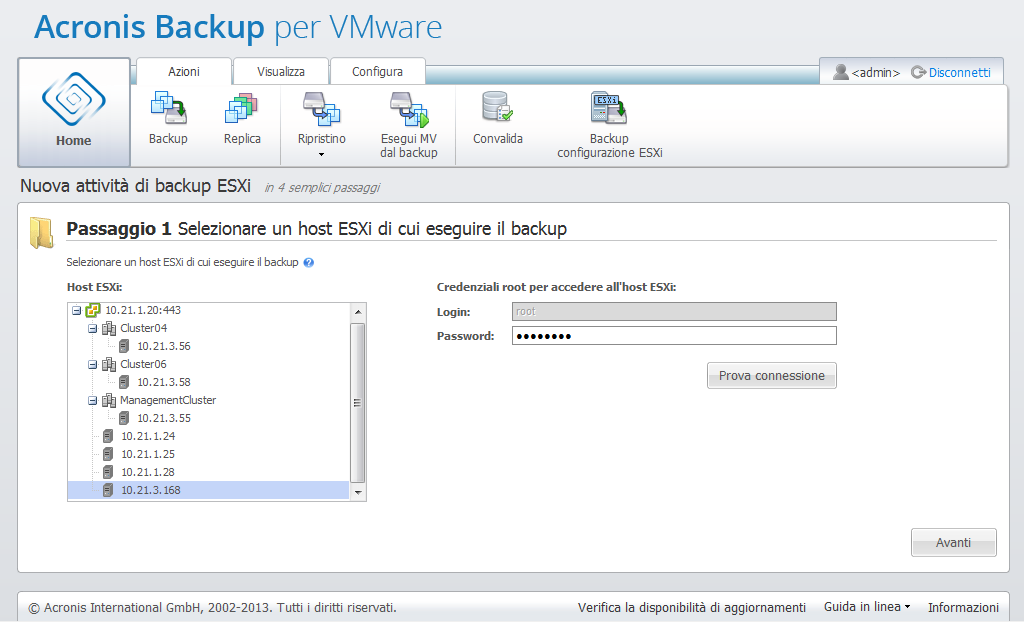The width and height of the screenshot is (1024, 622).
Task: Open Verifica la disponibilità di aggiornamenti link
Action: tap(692, 608)
